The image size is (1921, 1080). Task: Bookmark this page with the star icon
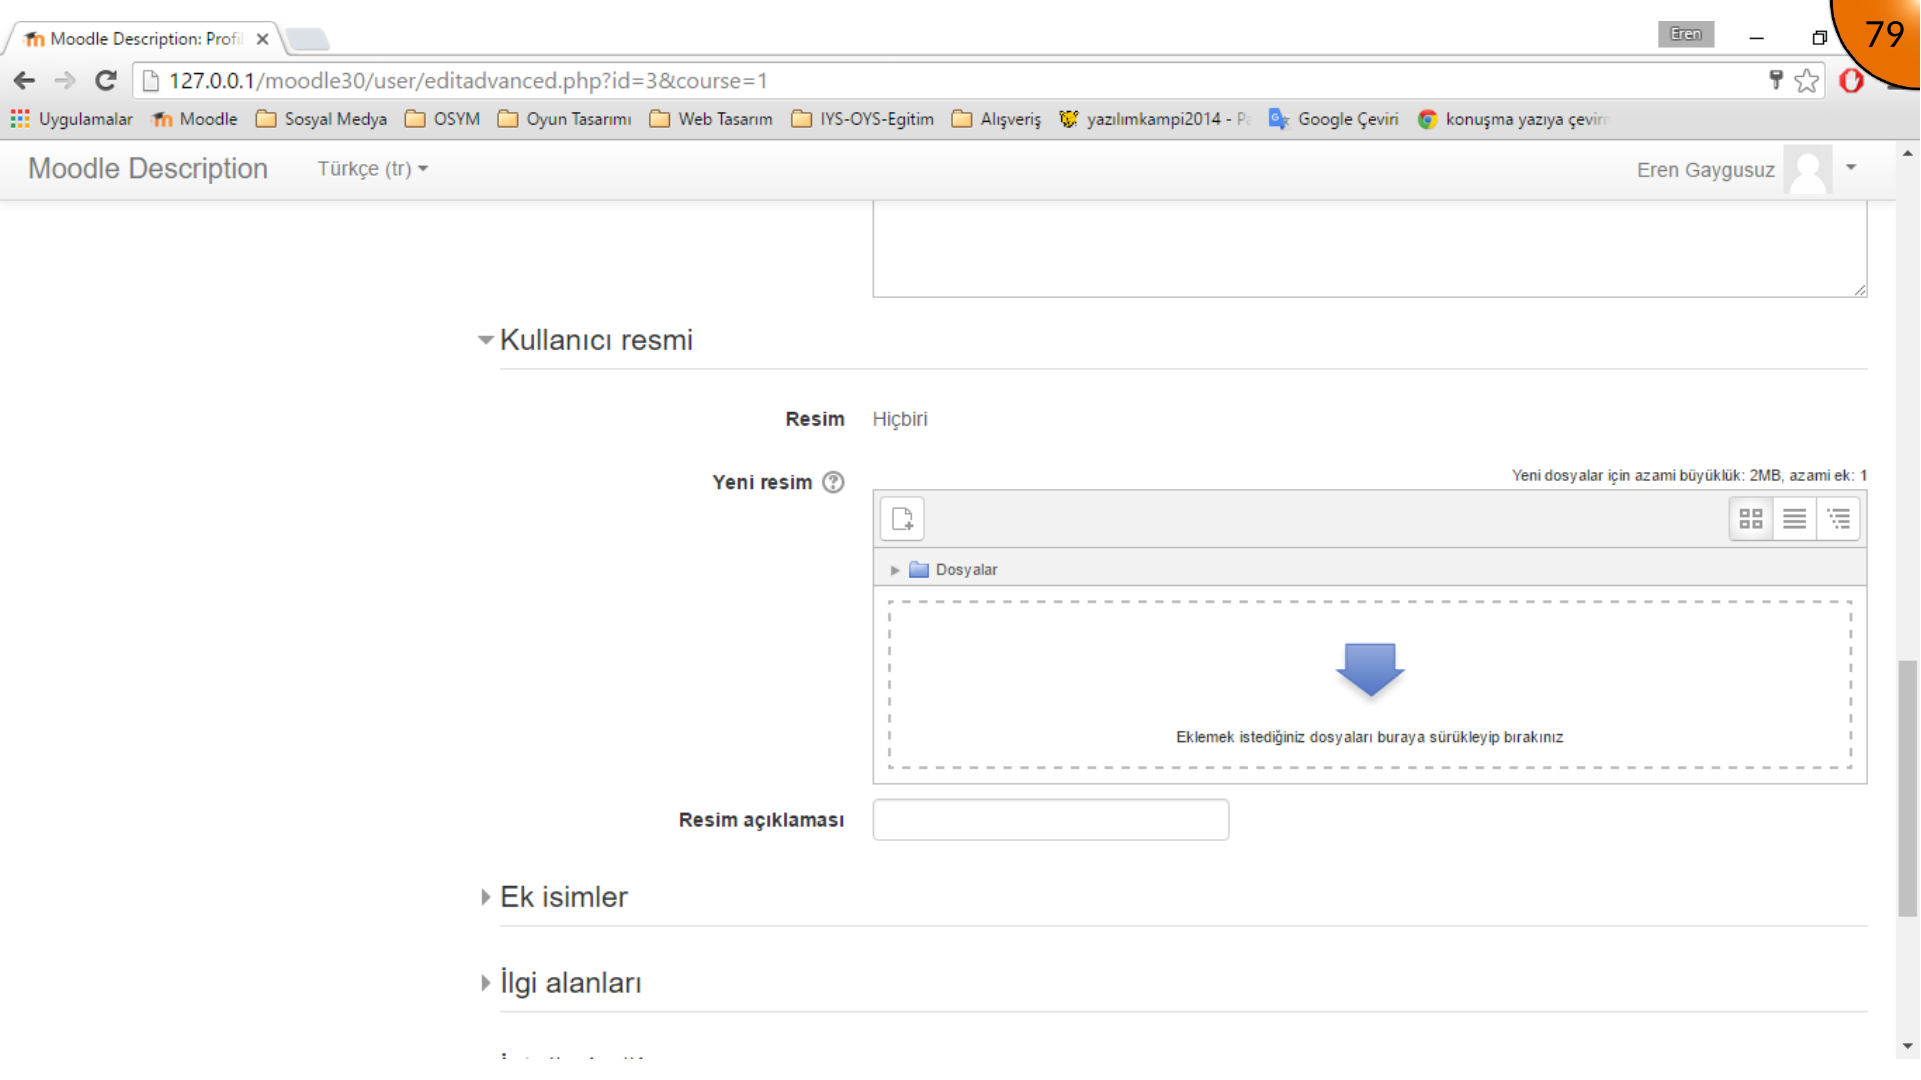pos(1806,81)
